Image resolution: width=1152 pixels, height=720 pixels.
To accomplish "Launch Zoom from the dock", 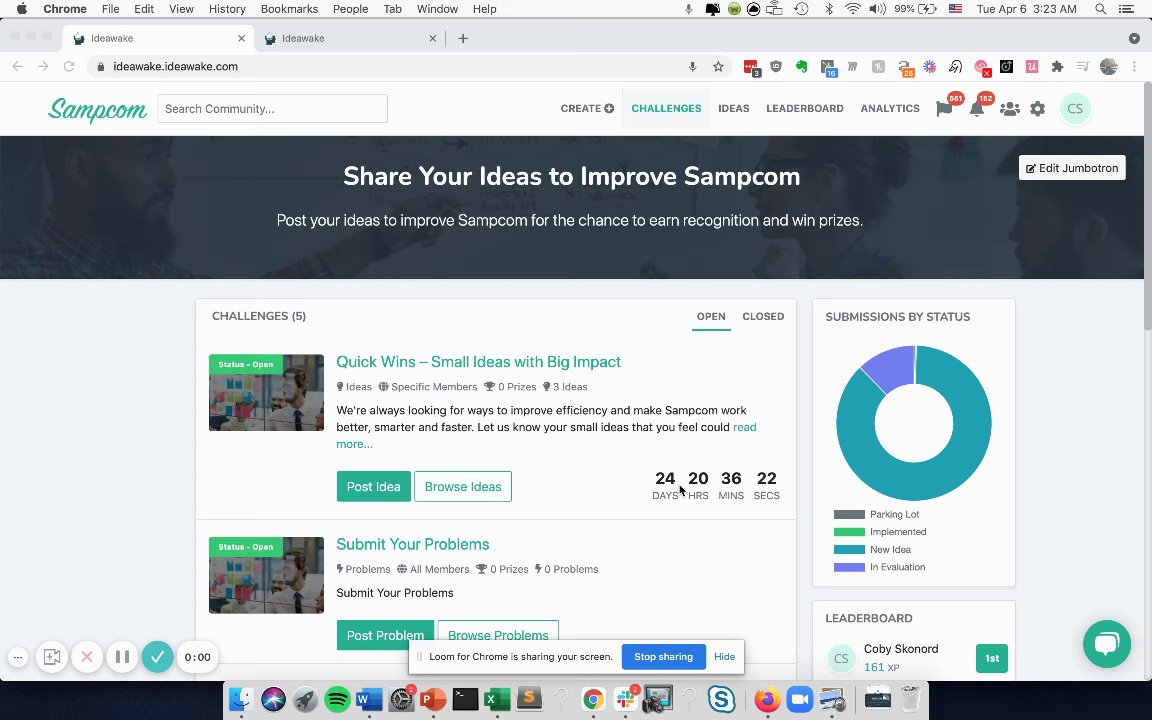I will point(799,699).
